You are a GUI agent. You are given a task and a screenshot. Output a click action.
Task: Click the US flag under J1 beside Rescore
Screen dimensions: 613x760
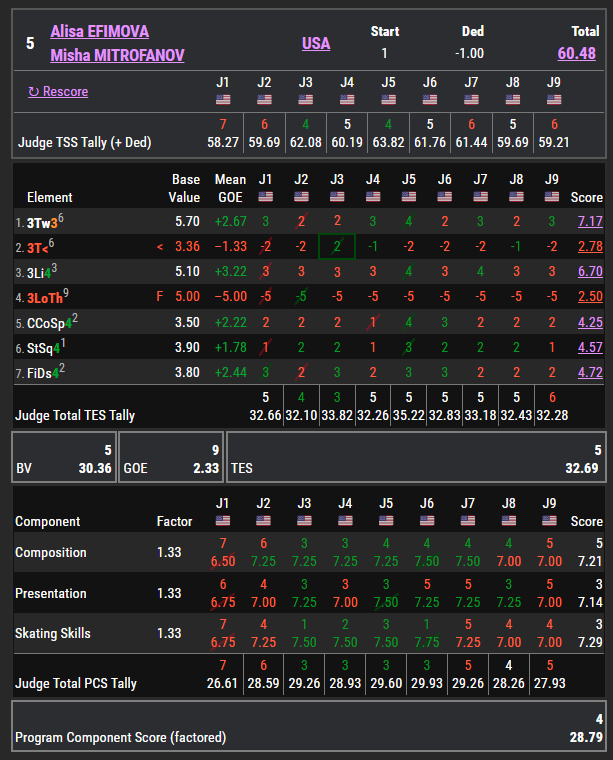pos(223,99)
